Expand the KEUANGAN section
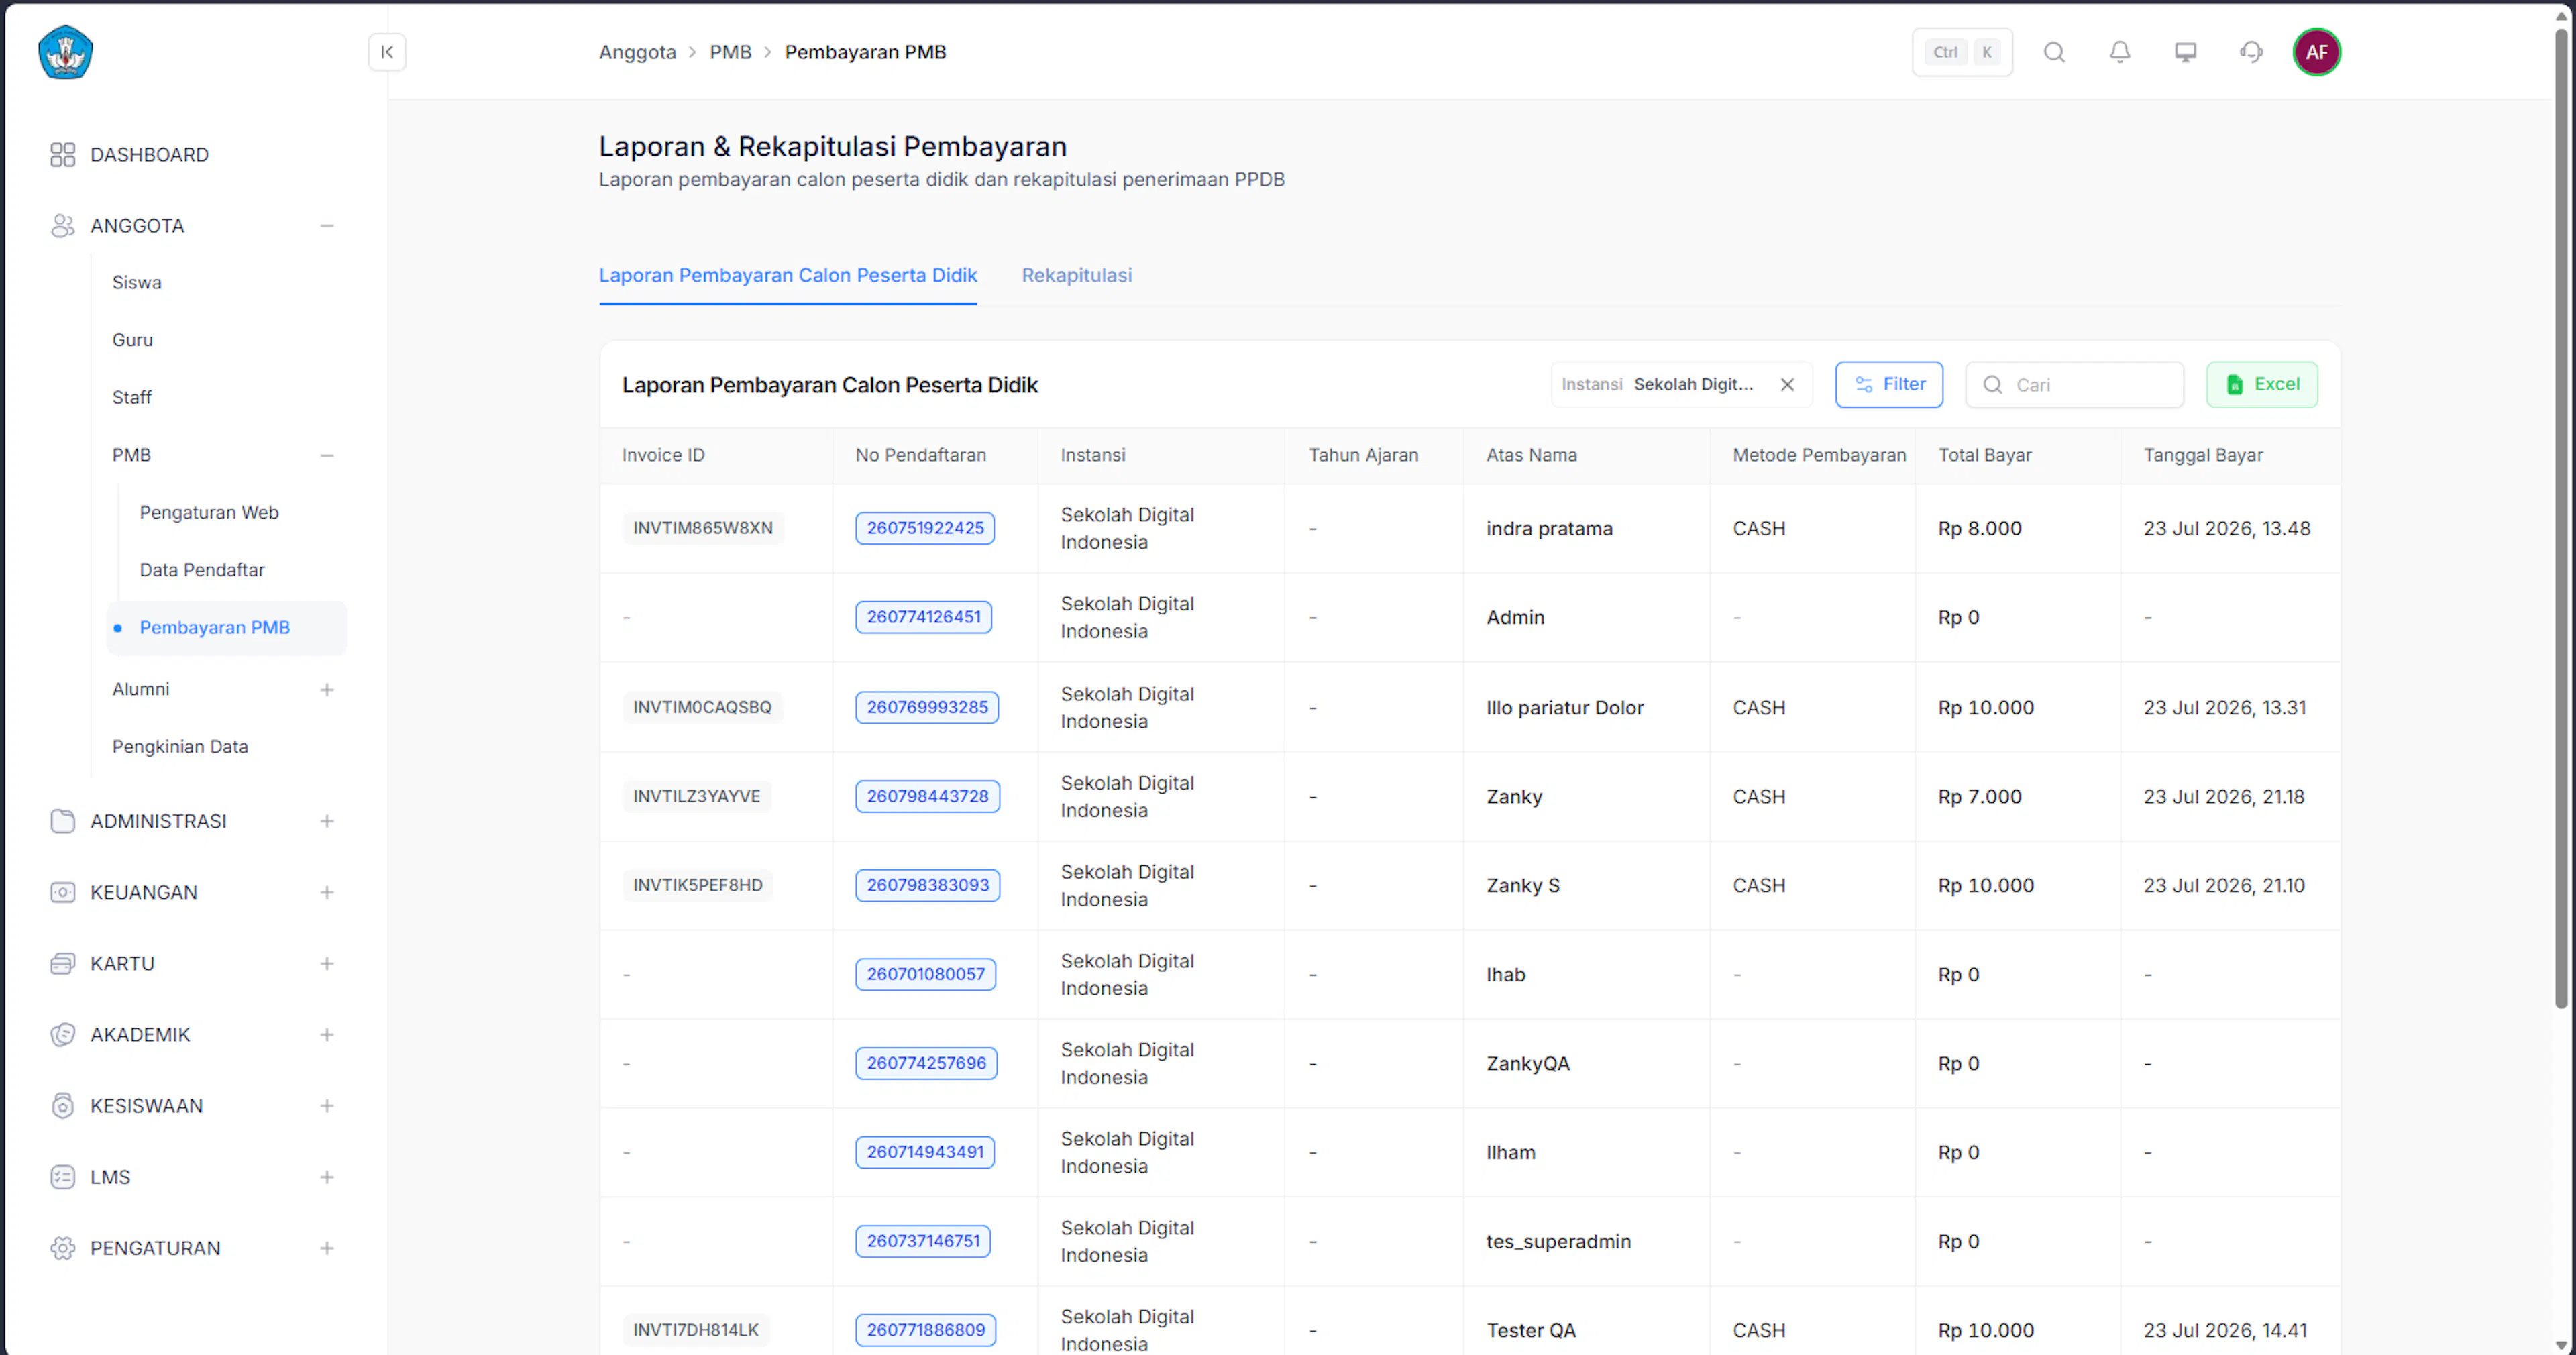This screenshot has height=1355, width=2576. point(327,892)
